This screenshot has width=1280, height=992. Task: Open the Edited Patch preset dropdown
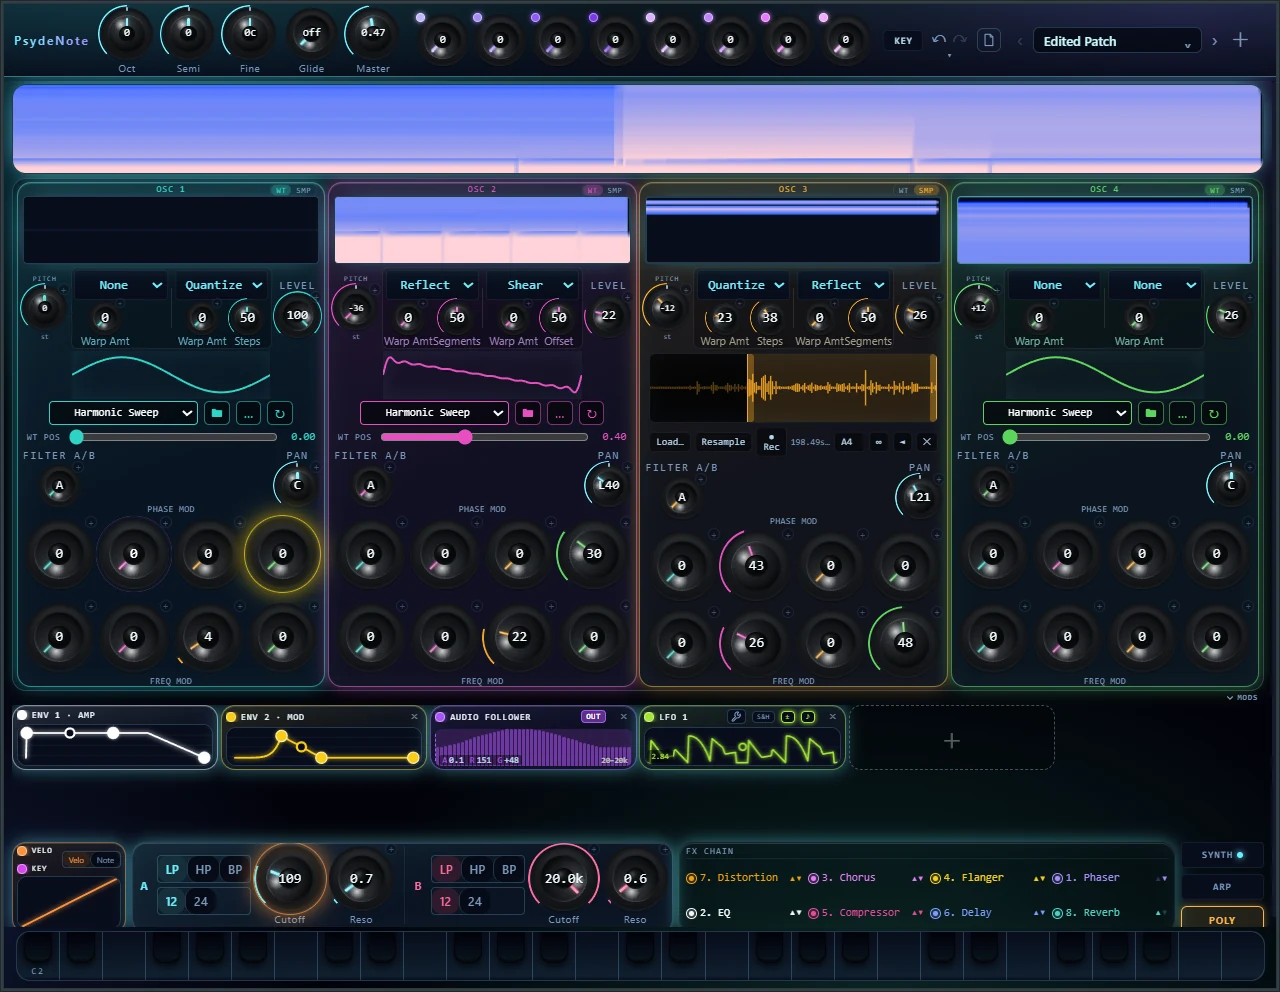tap(1116, 41)
